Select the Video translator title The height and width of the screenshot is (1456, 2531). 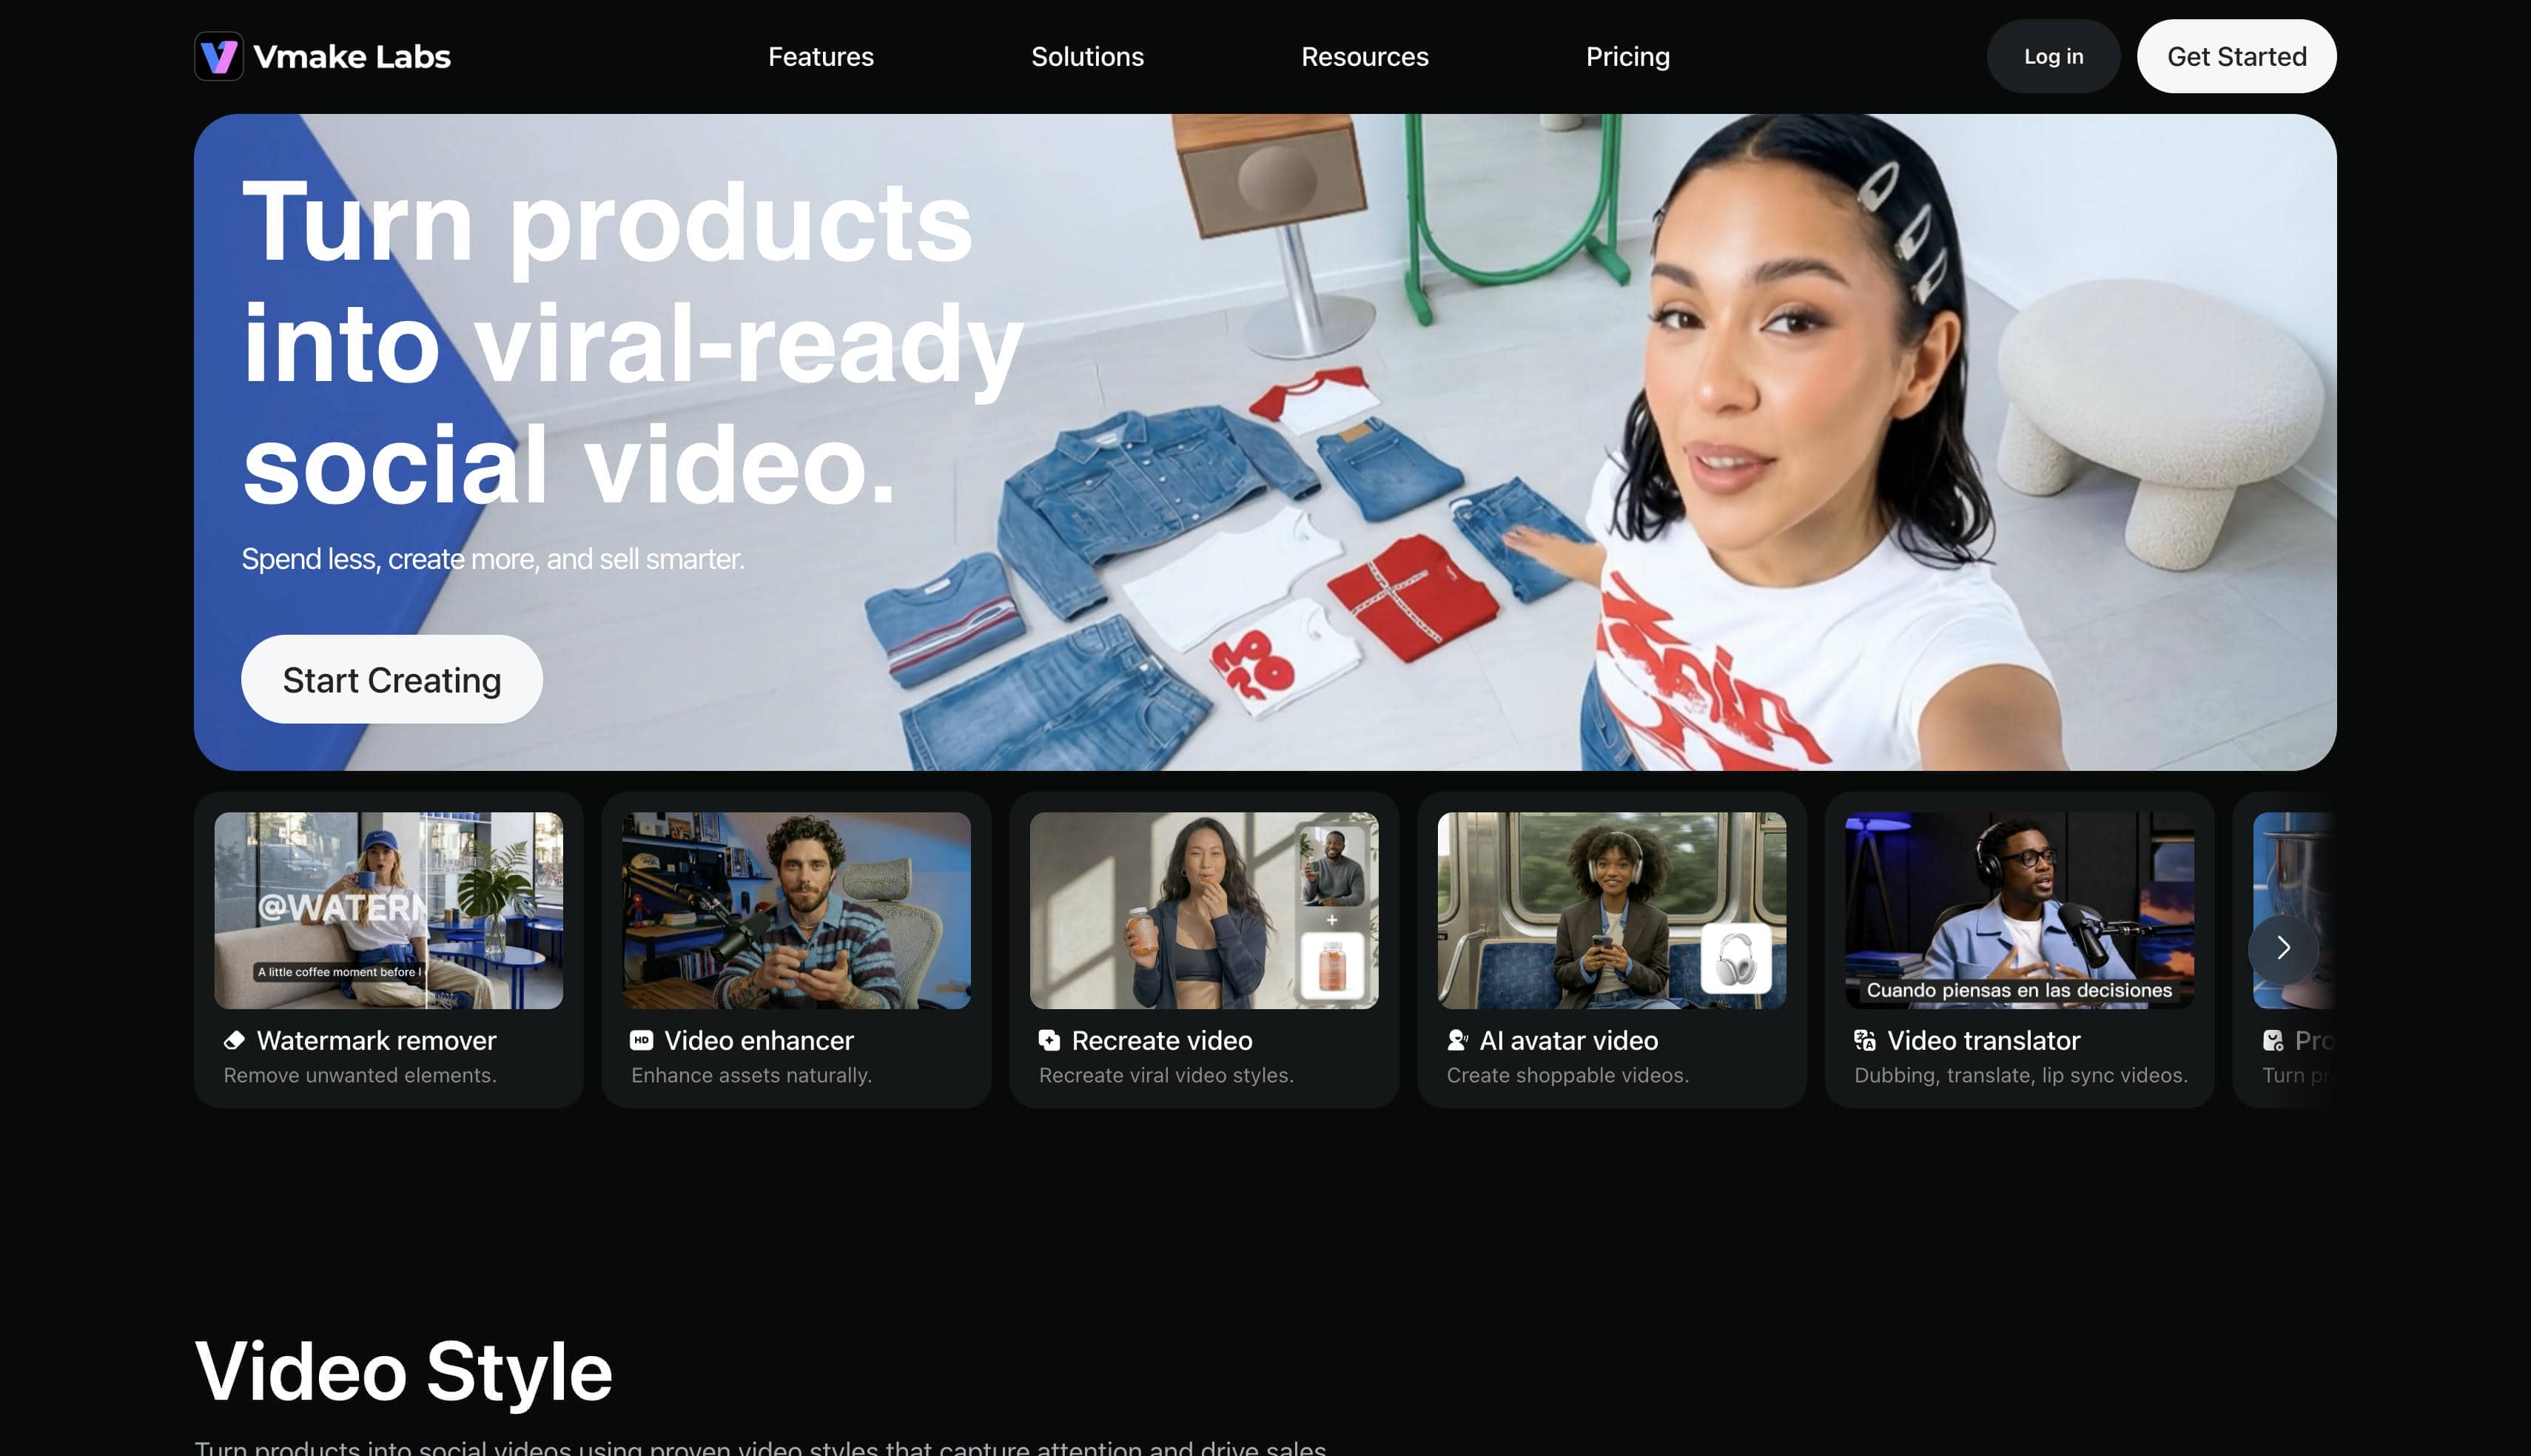(x=1983, y=1040)
